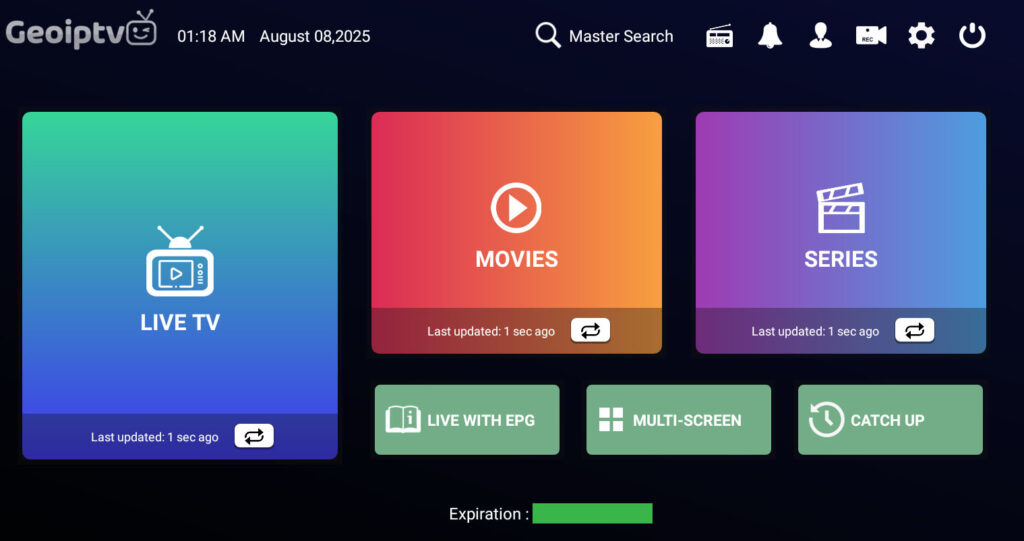
Task: Click Last updated text under Live TV
Action: point(155,437)
